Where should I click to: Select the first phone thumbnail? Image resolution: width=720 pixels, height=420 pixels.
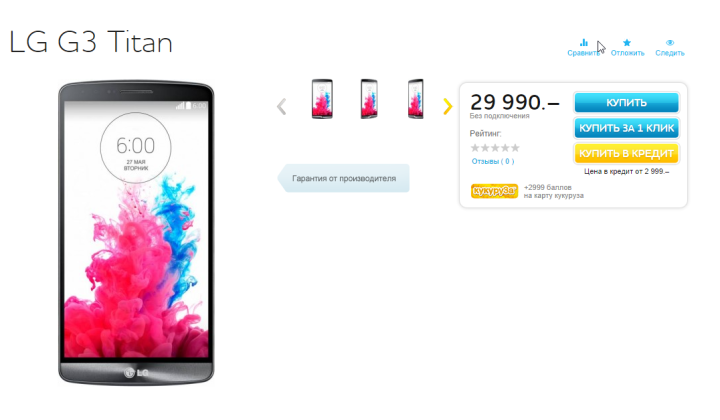pyautogui.click(x=322, y=99)
